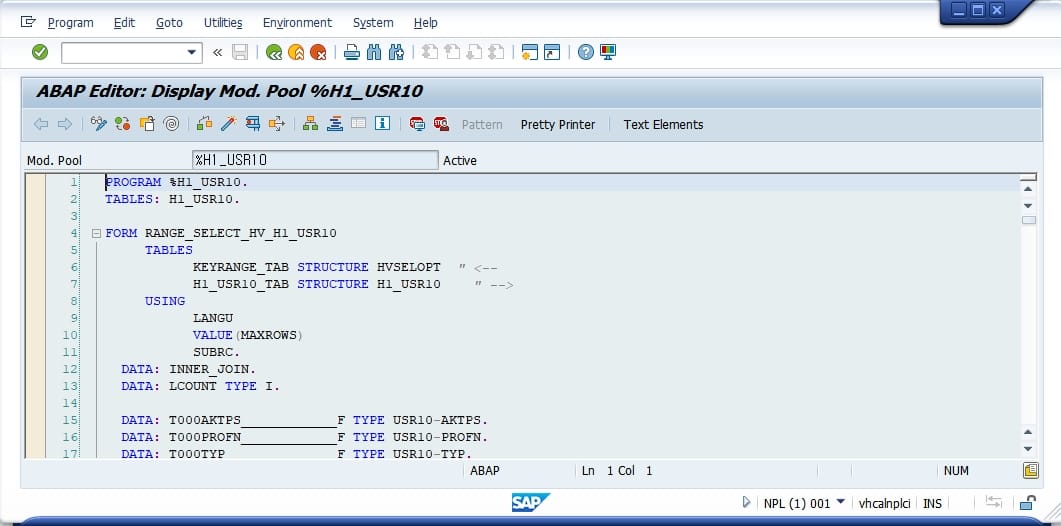The width and height of the screenshot is (1061, 526).
Task: Click the yellow Exit icon
Action: (x=296, y=52)
